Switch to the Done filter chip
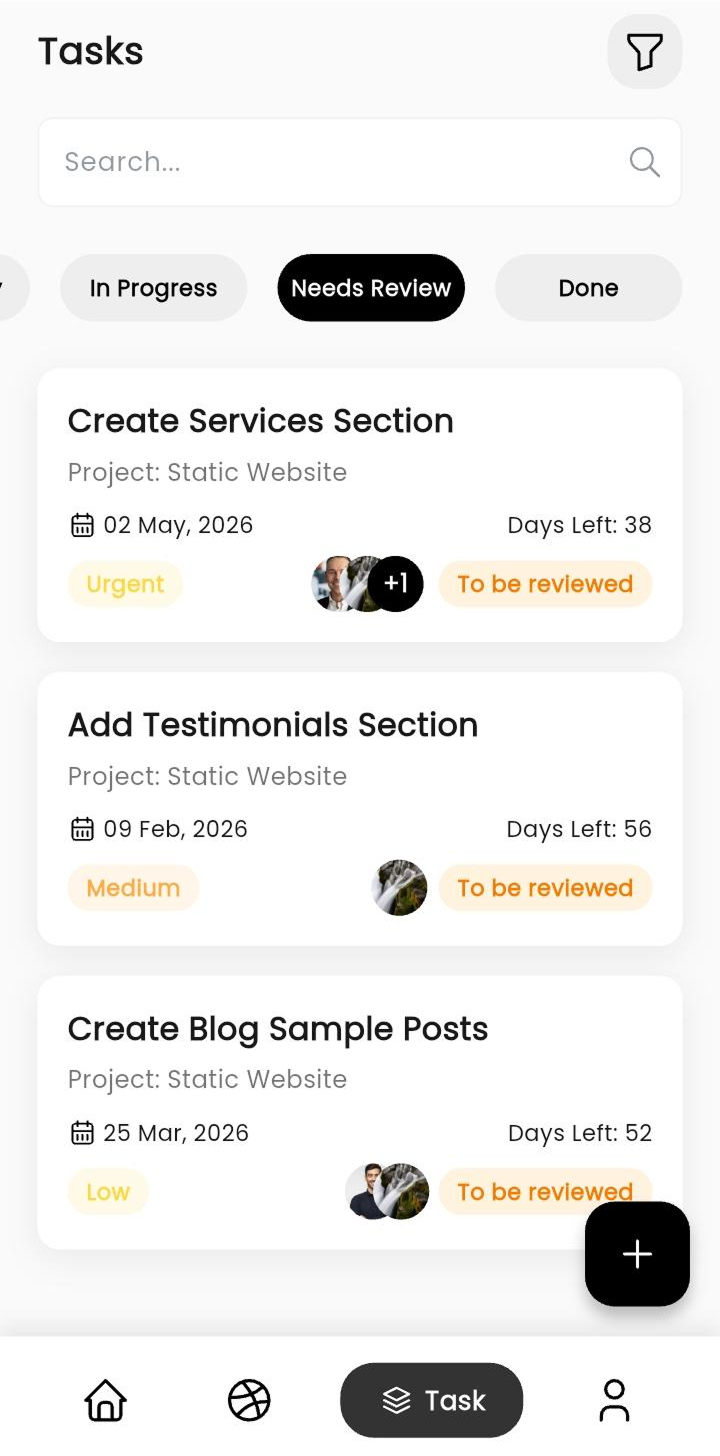This screenshot has width=720, height=1456. tap(588, 288)
